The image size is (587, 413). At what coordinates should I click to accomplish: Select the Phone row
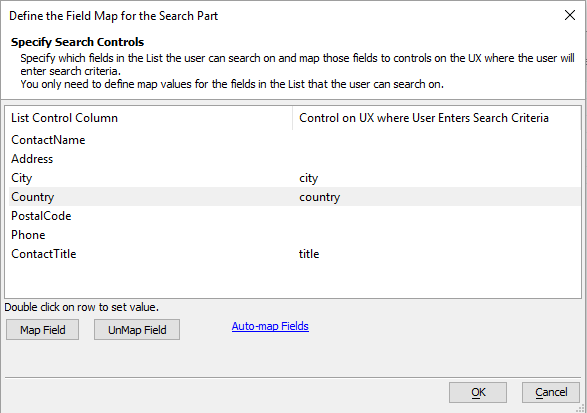pos(294,235)
